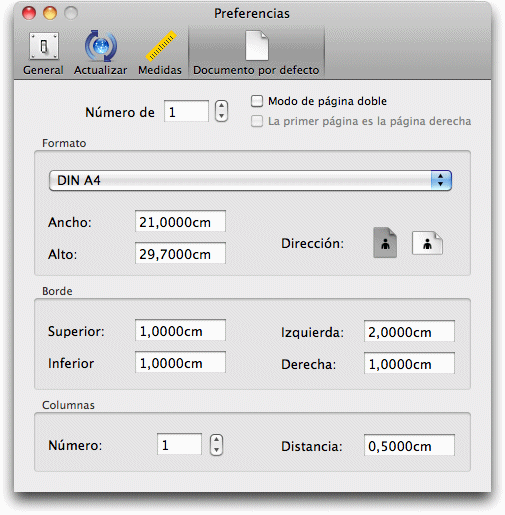Switch to the Medidas ruler pane
The image size is (505, 515).
tap(160, 53)
